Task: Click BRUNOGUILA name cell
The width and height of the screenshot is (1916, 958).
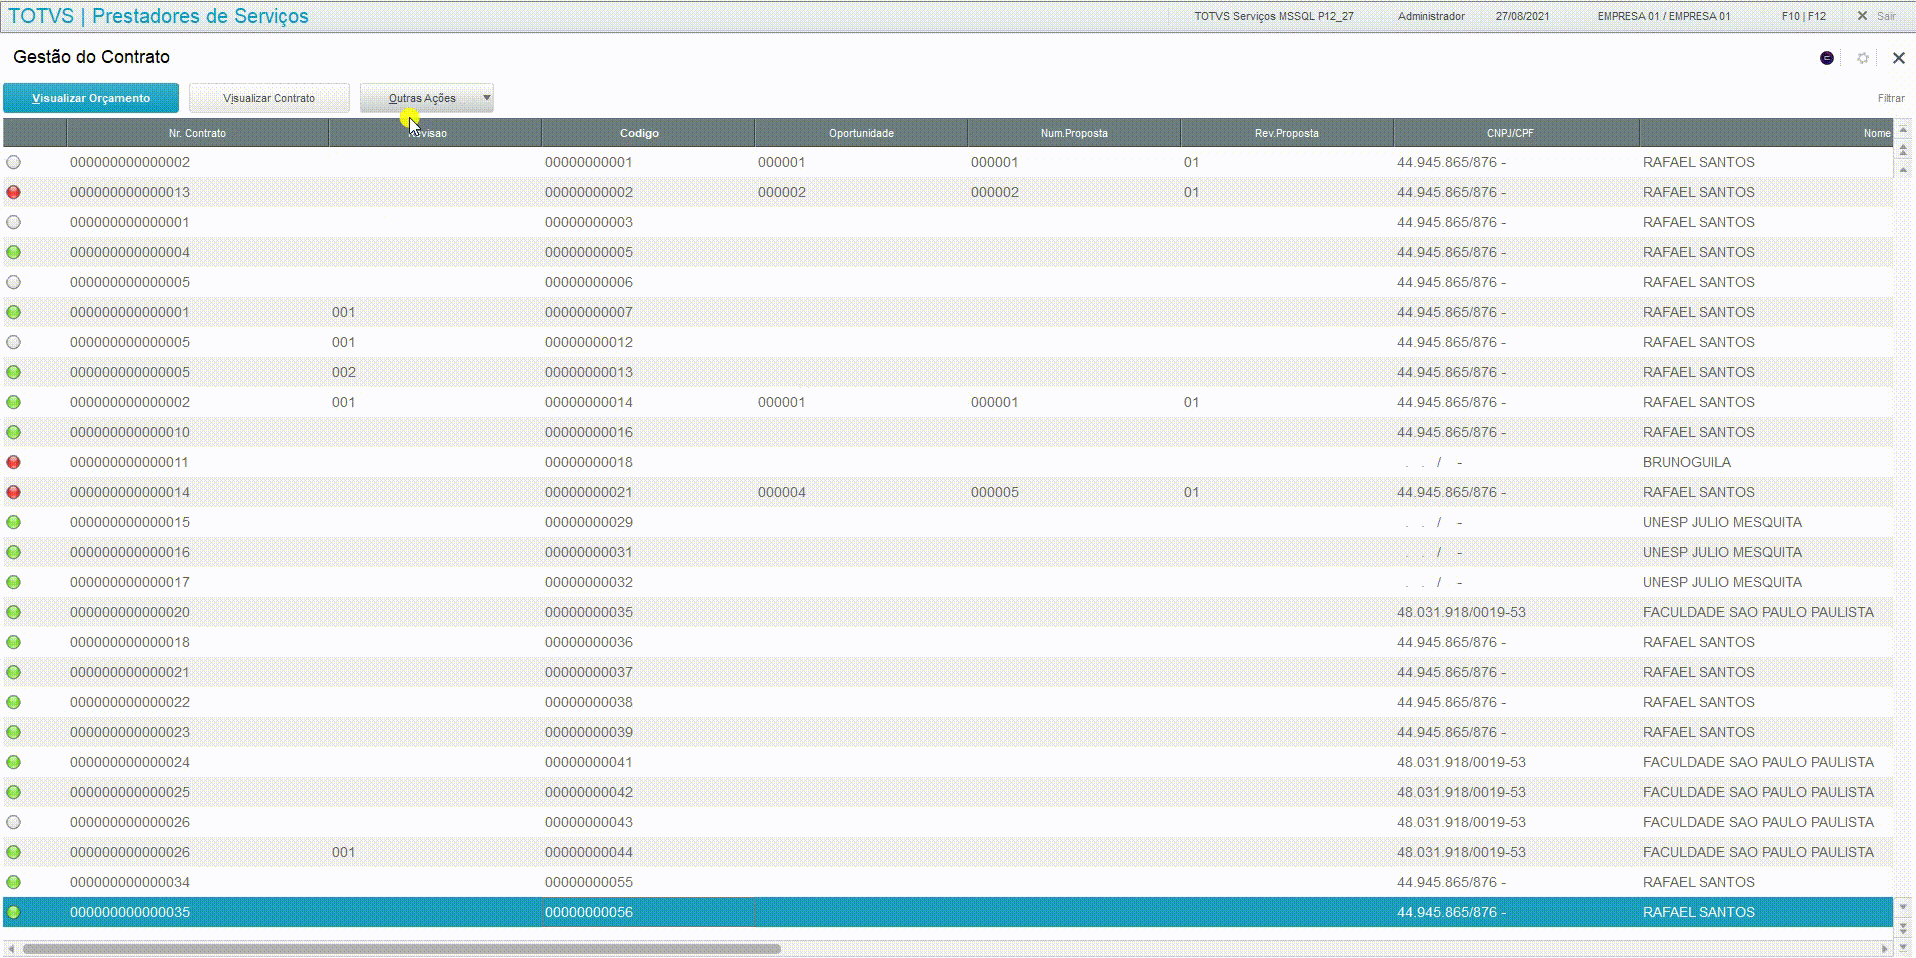Action: click(x=1687, y=462)
